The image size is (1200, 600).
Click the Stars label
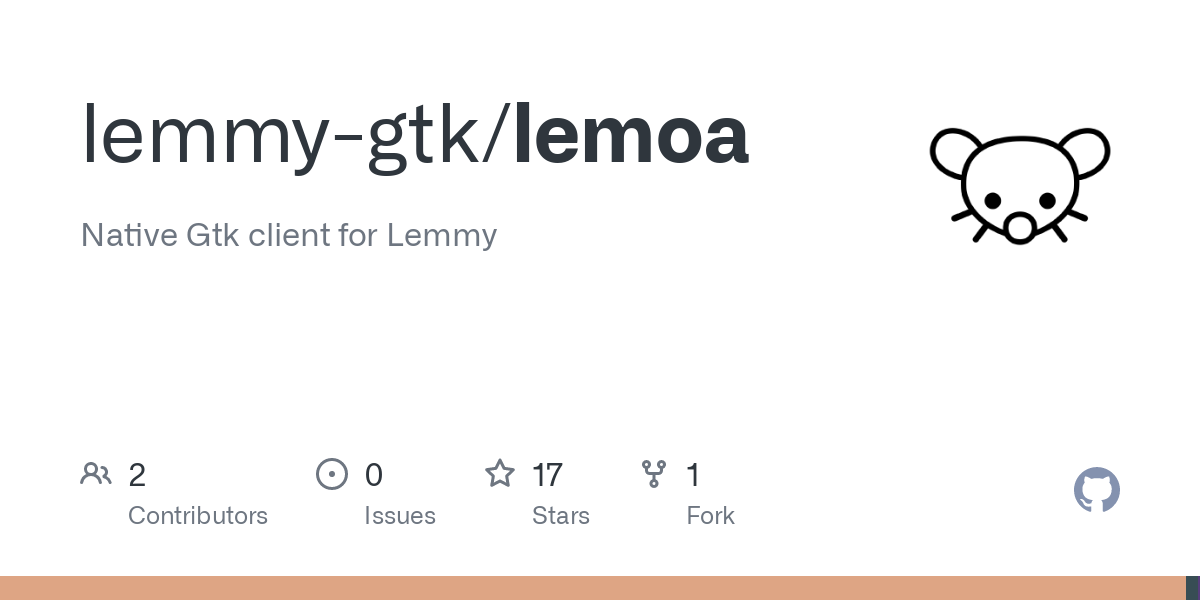coord(561,516)
